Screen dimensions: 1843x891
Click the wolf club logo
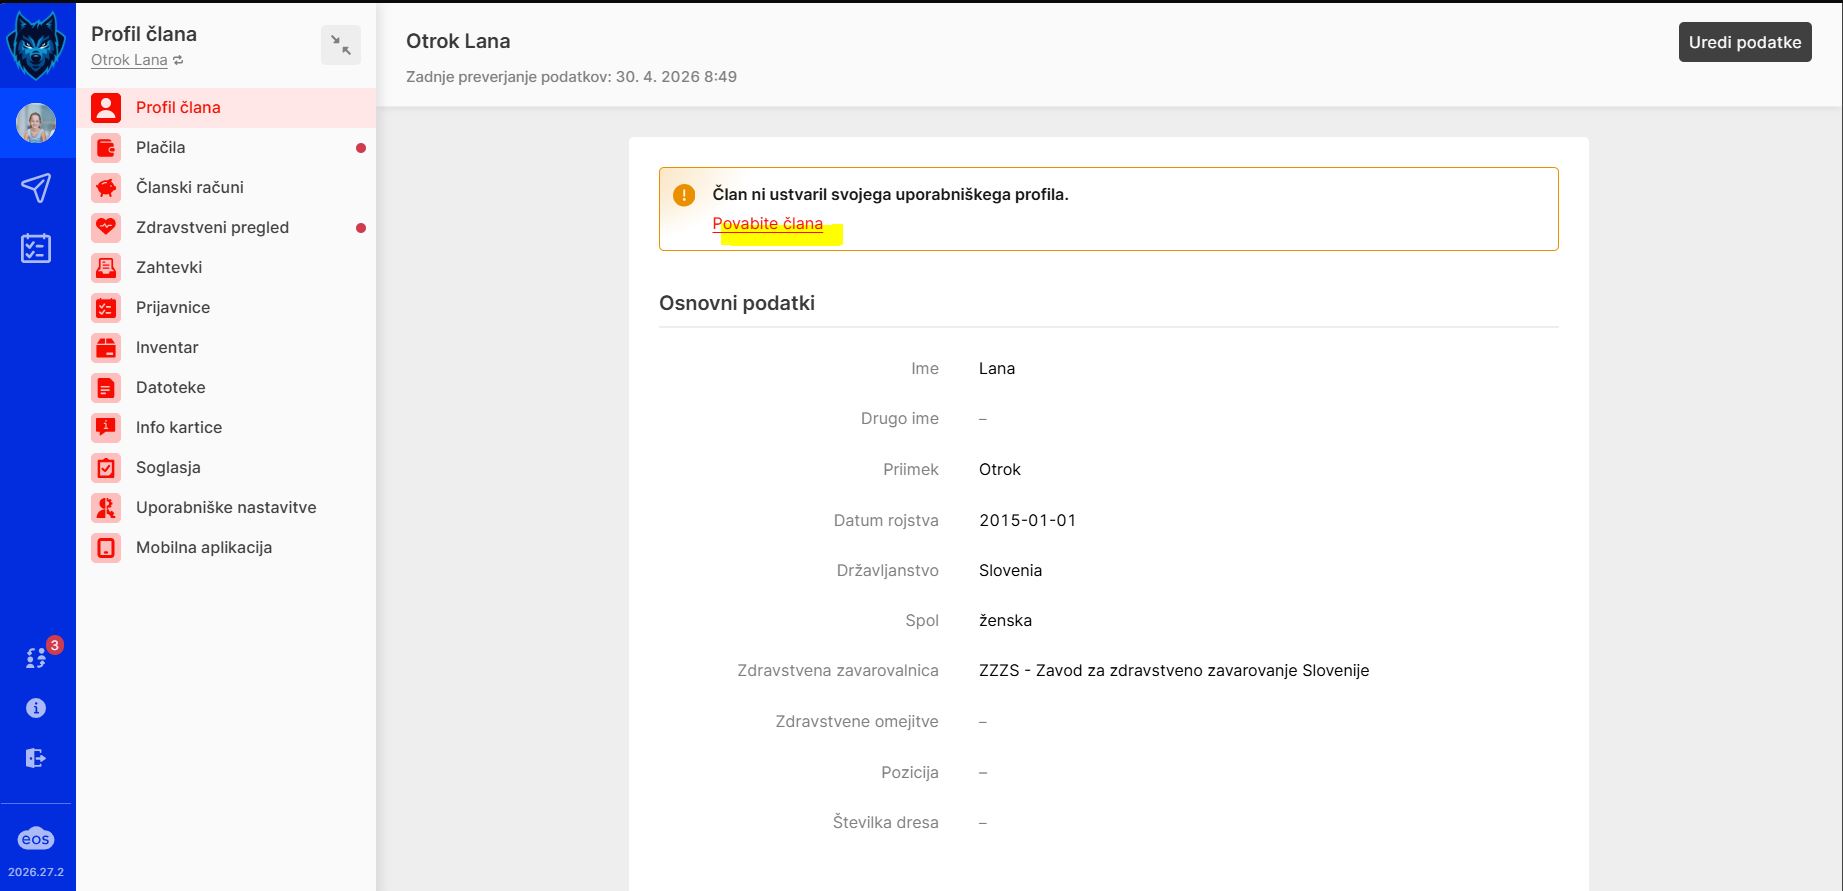(36, 45)
